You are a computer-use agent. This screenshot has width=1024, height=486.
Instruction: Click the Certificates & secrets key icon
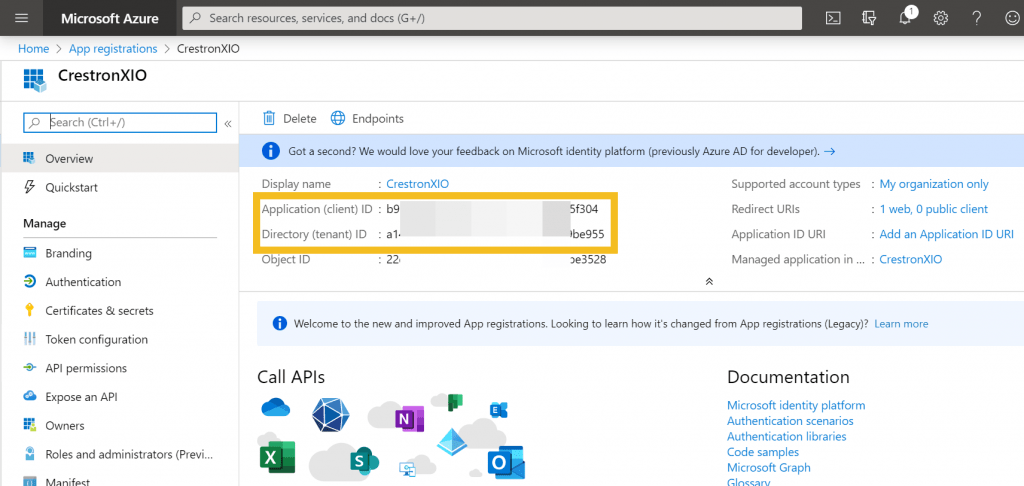29,310
